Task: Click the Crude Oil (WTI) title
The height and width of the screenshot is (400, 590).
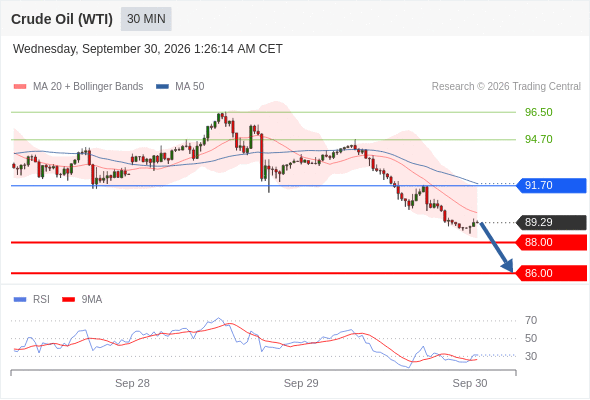Action: [62, 19]
